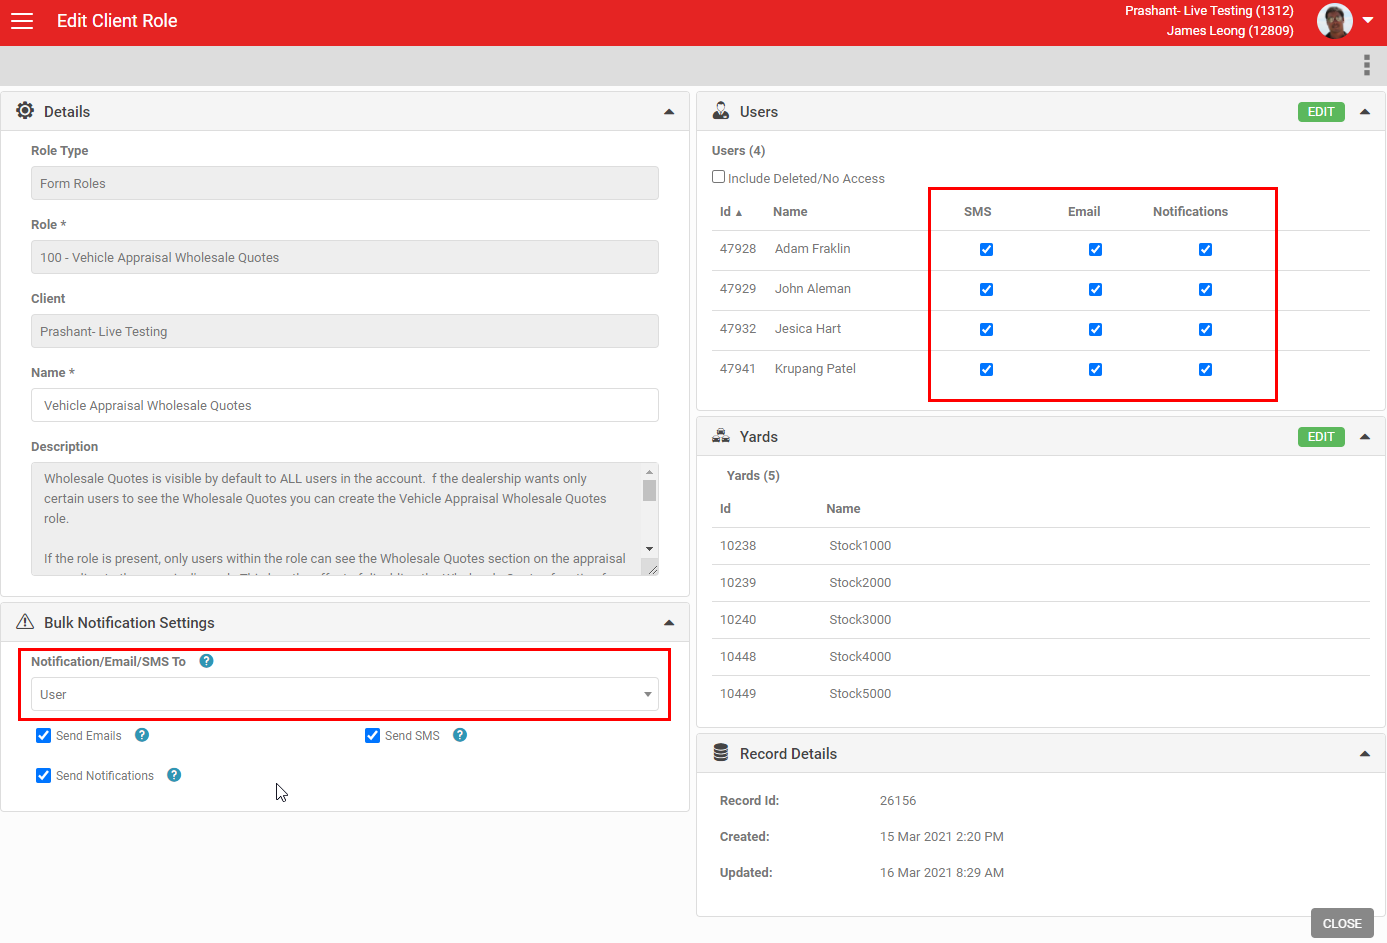Screen dimensions: 1387x943
Task: Click Edit button in Yards panel
Action: pyautogui.click(x=1320, y=437)
